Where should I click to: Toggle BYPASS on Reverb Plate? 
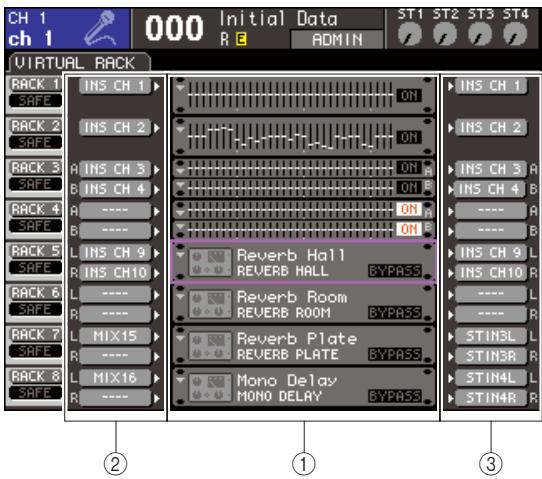(395, 355)
